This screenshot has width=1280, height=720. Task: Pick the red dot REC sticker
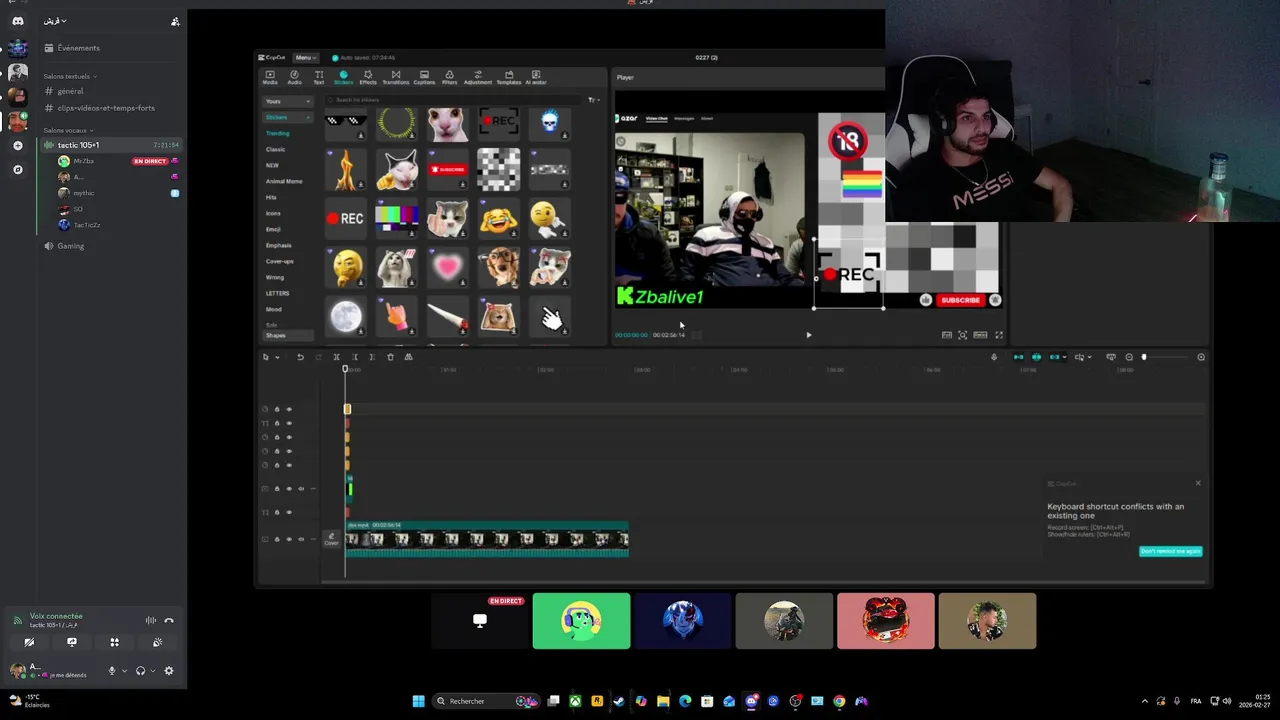tap(346, 218)
